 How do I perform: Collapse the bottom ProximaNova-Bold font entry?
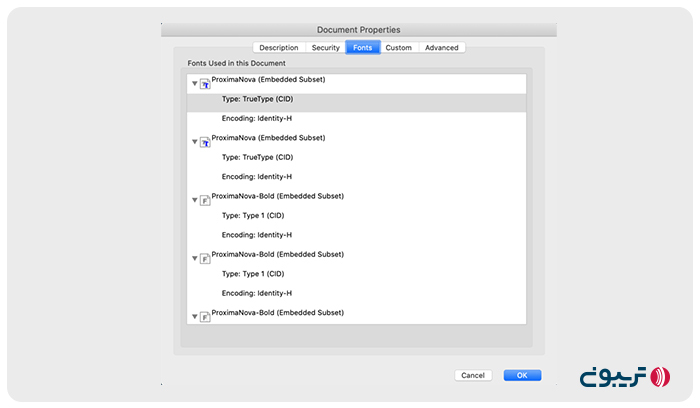coord(195,316)
